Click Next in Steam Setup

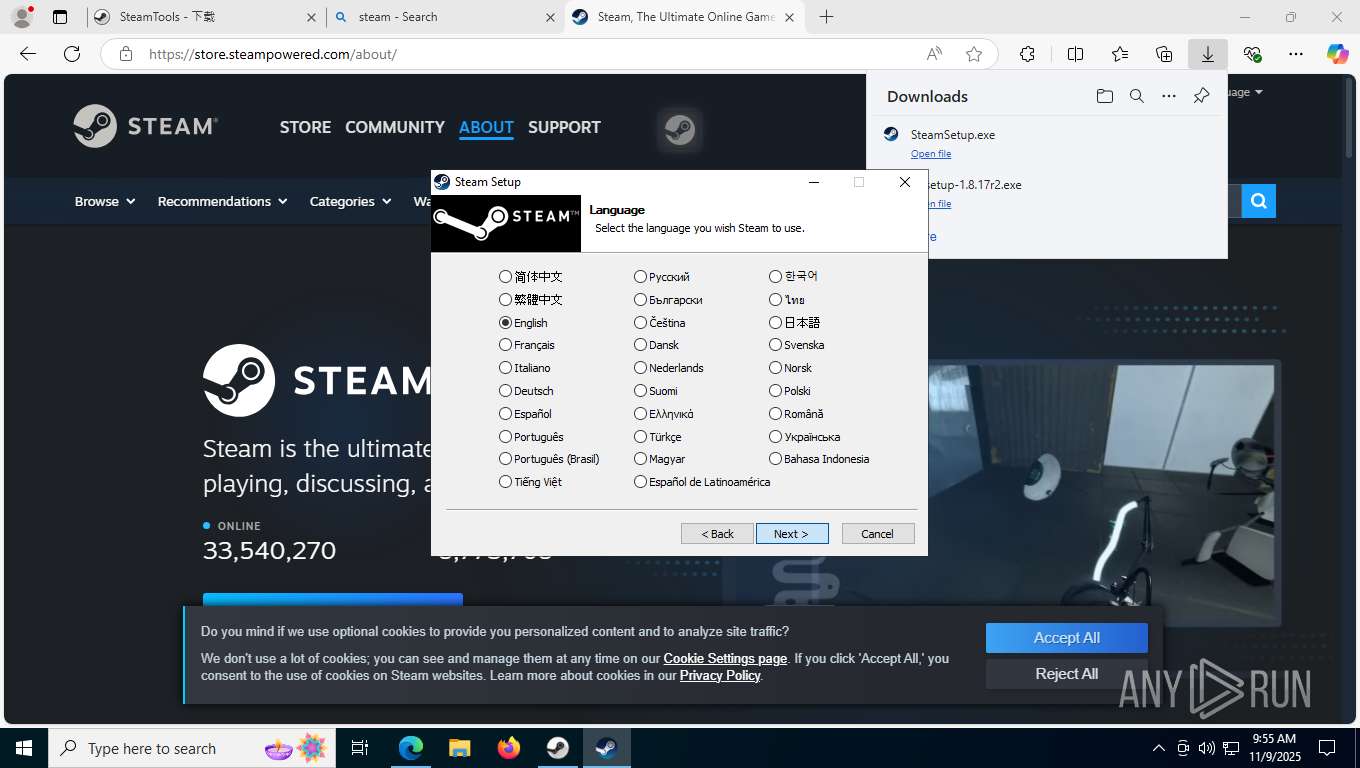click(792, 534)
